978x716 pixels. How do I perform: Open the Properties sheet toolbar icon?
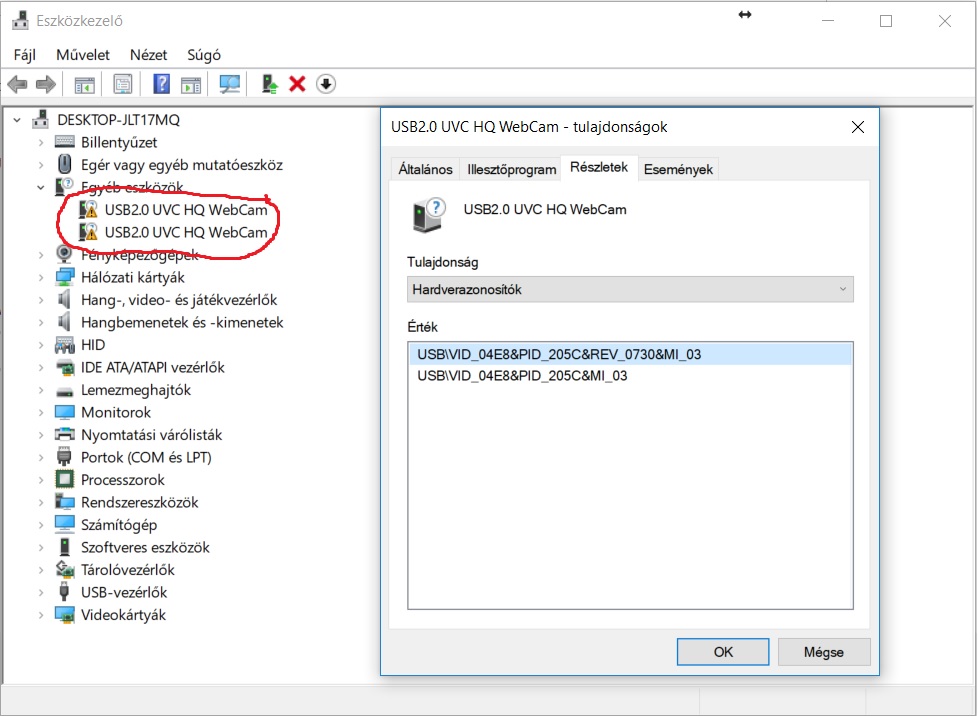tap(123, 84)
